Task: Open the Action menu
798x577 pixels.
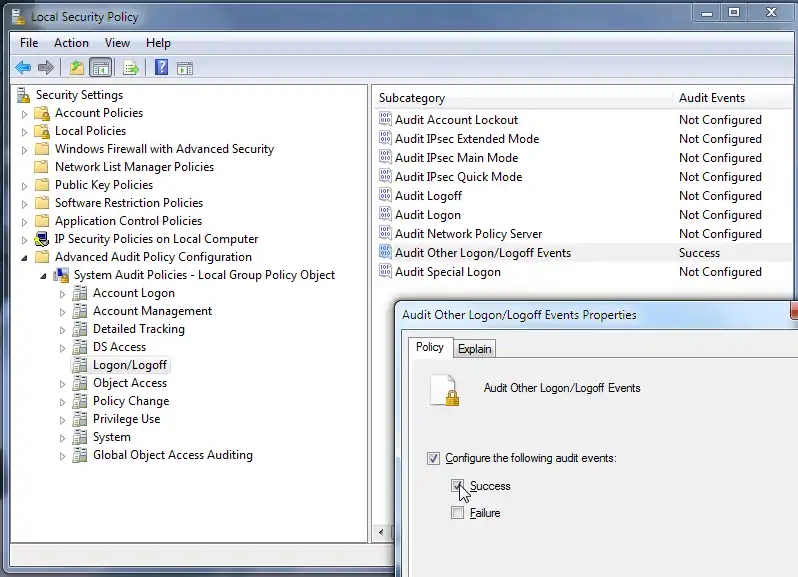Action: click(71, 43)
